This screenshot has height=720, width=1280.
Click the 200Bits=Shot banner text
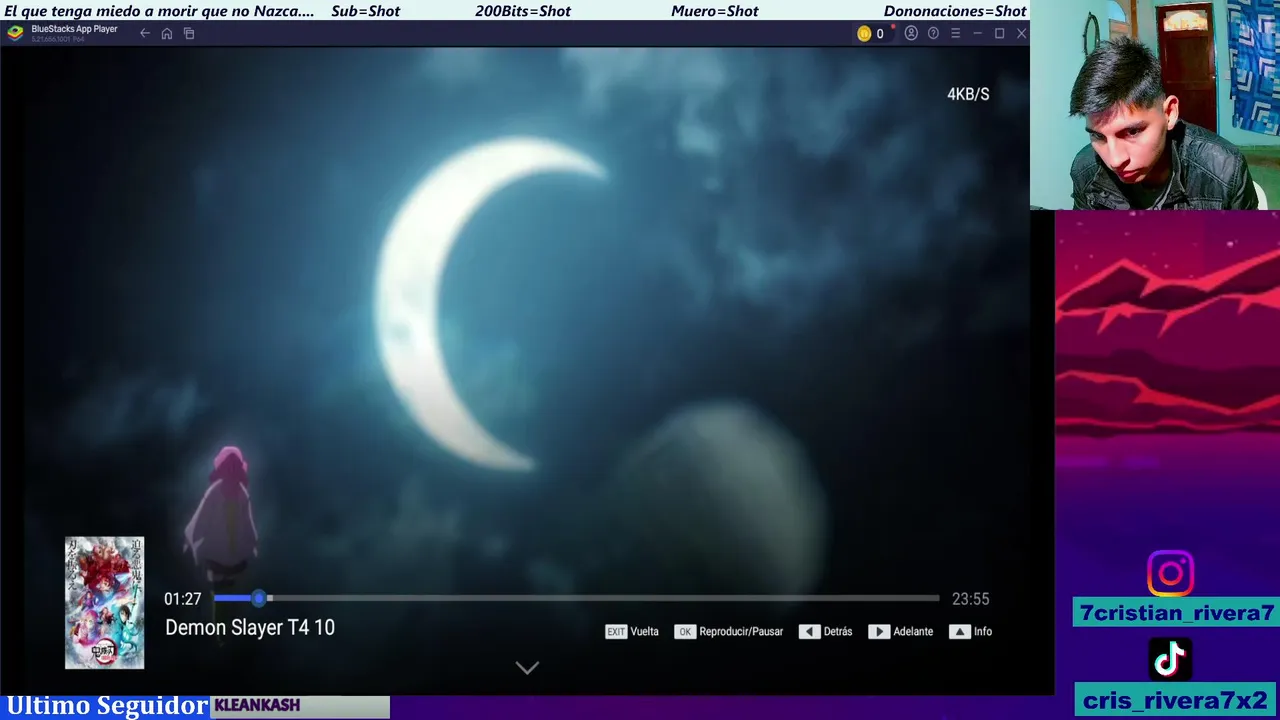coord(523,11)
